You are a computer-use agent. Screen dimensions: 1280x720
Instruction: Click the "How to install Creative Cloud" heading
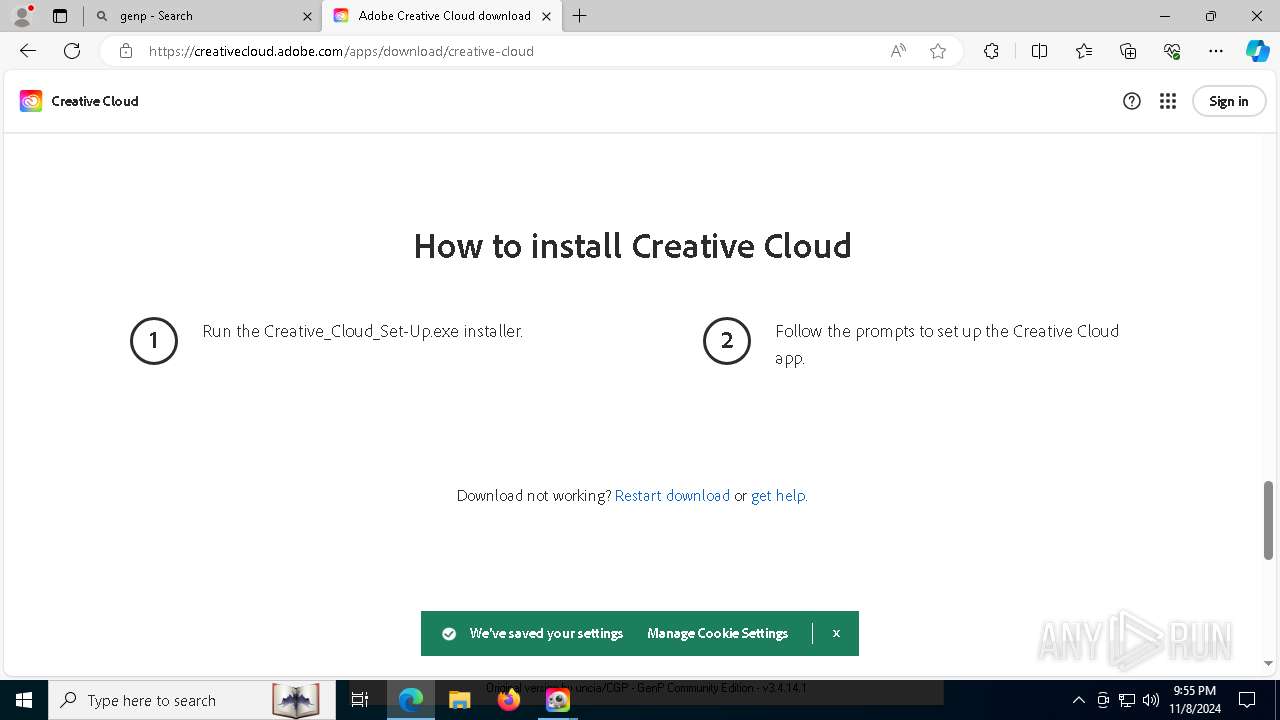coord(632,246)
